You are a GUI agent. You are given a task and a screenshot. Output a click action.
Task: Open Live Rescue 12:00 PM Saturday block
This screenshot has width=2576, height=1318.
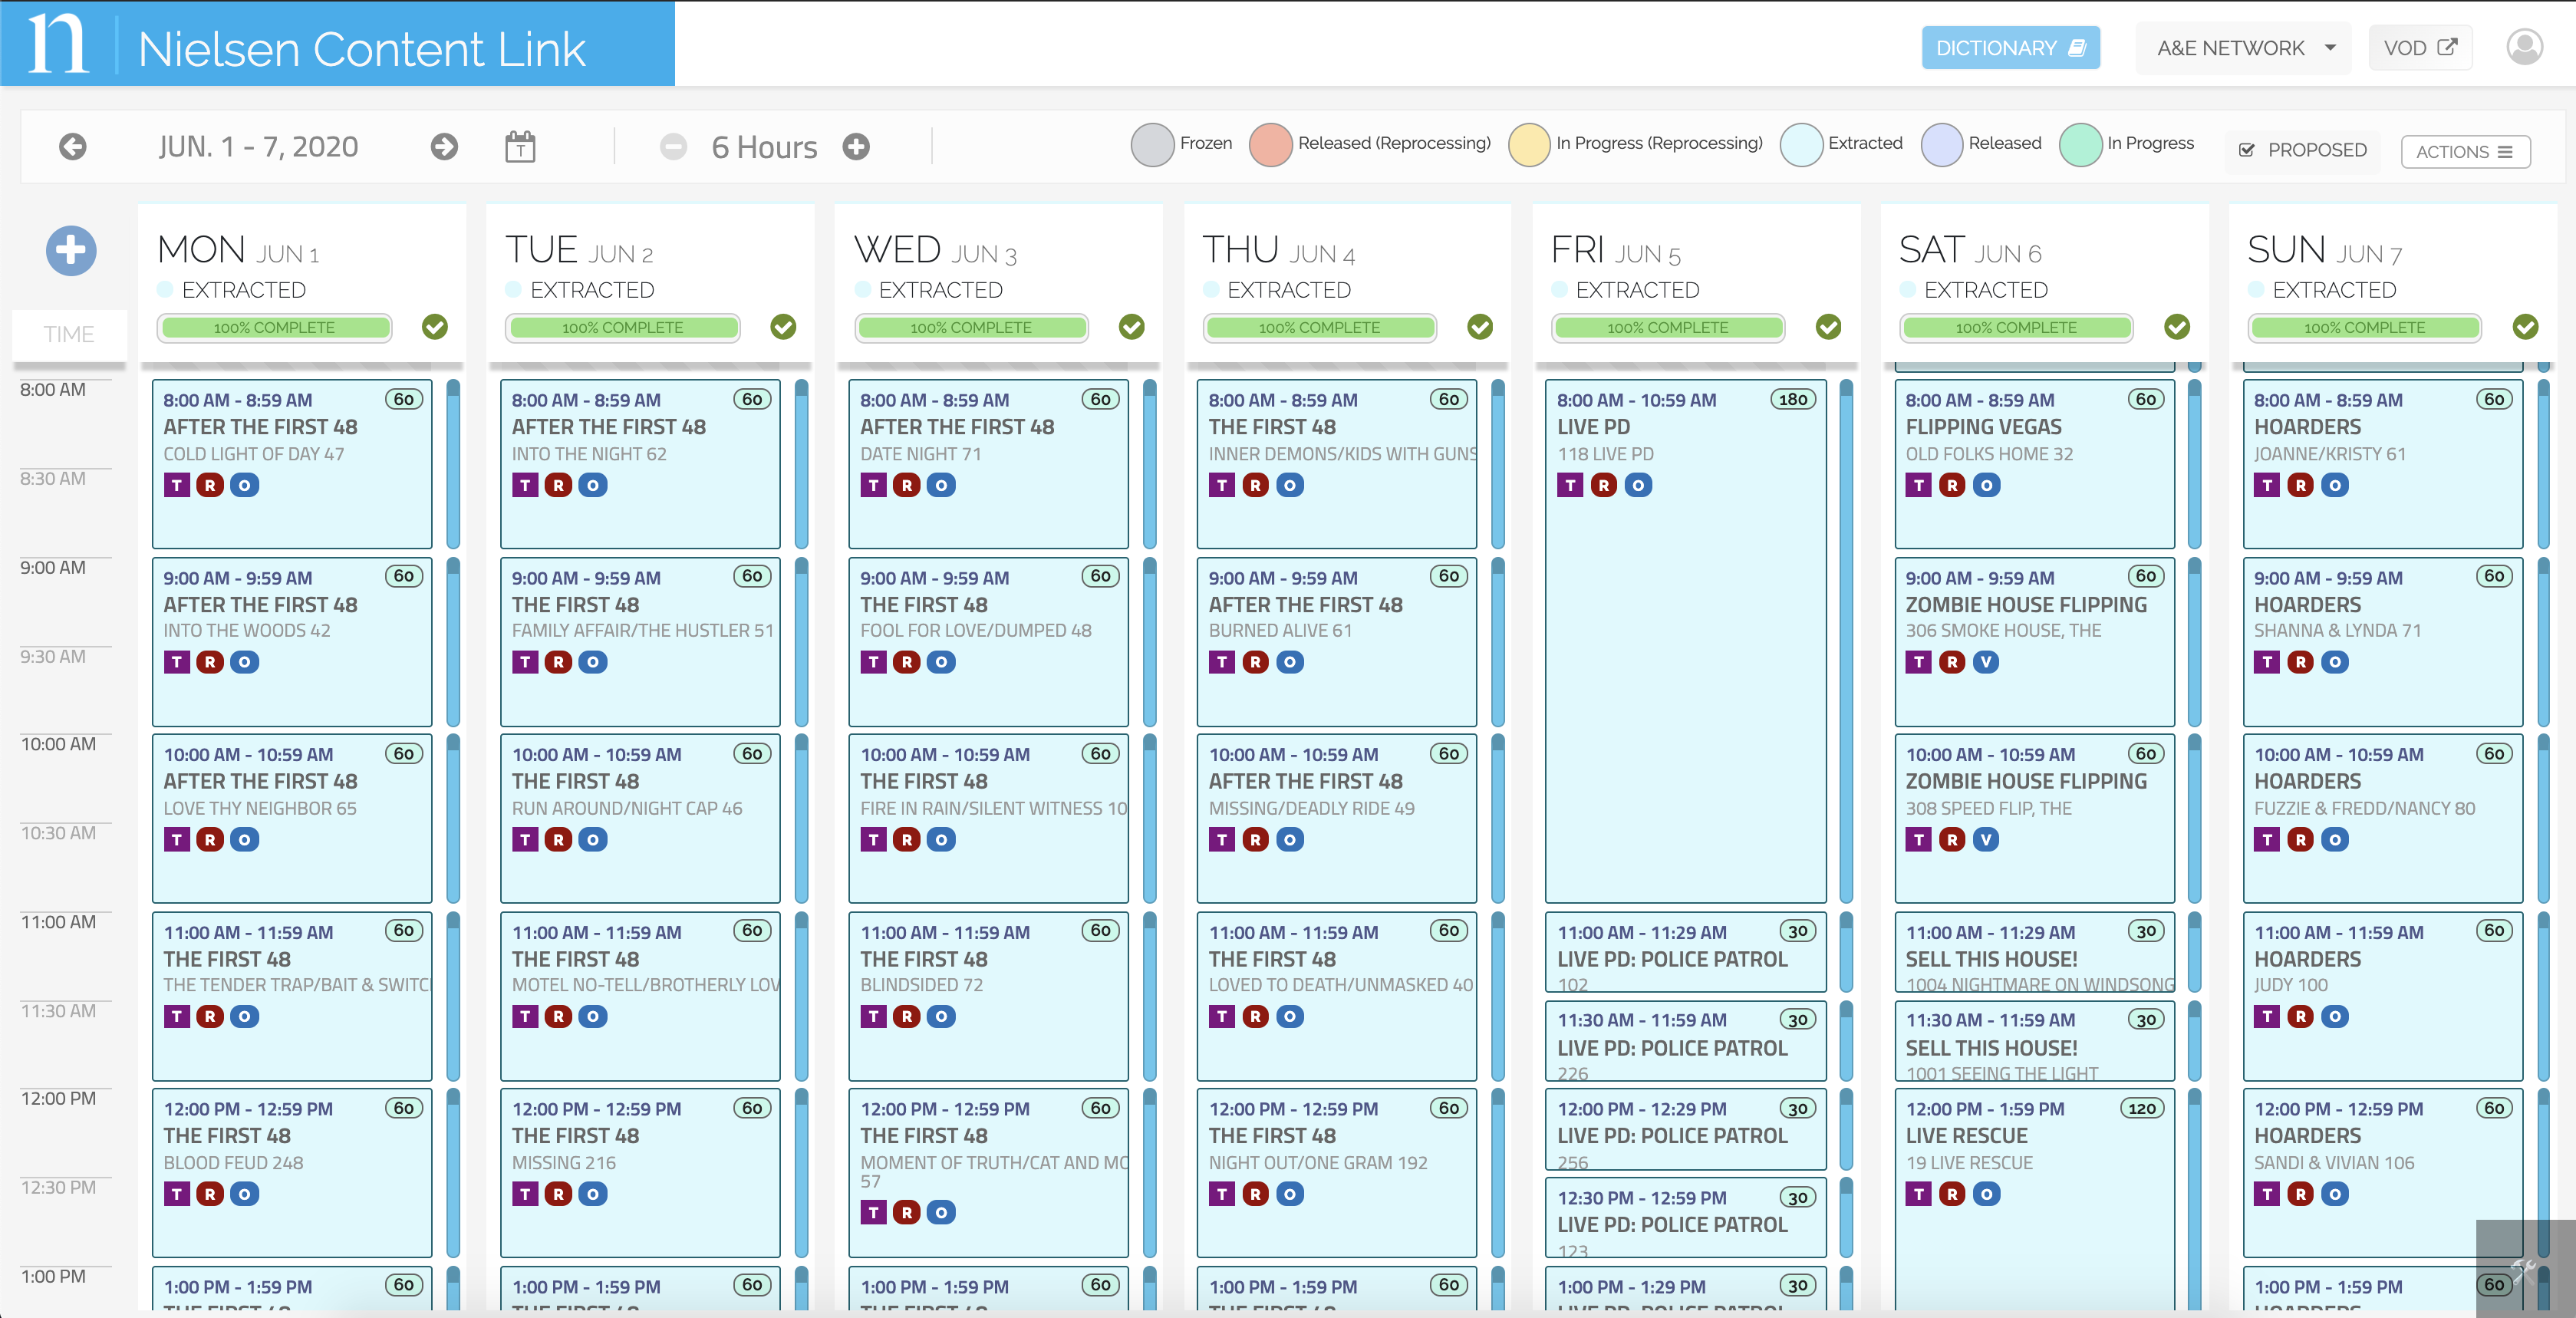[2034, 1200]
